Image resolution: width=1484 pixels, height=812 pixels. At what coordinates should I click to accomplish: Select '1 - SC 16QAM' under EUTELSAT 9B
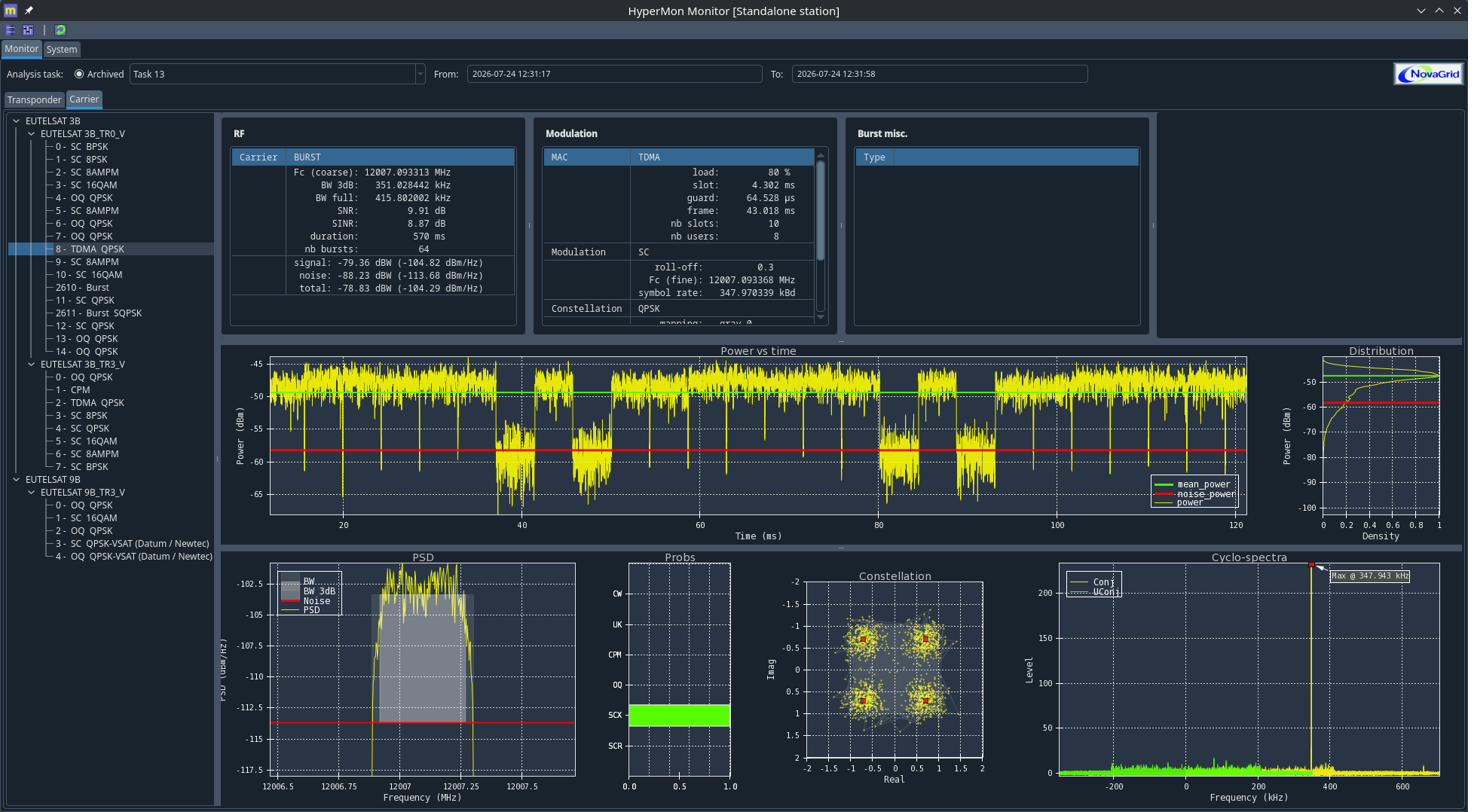[86, 518]
